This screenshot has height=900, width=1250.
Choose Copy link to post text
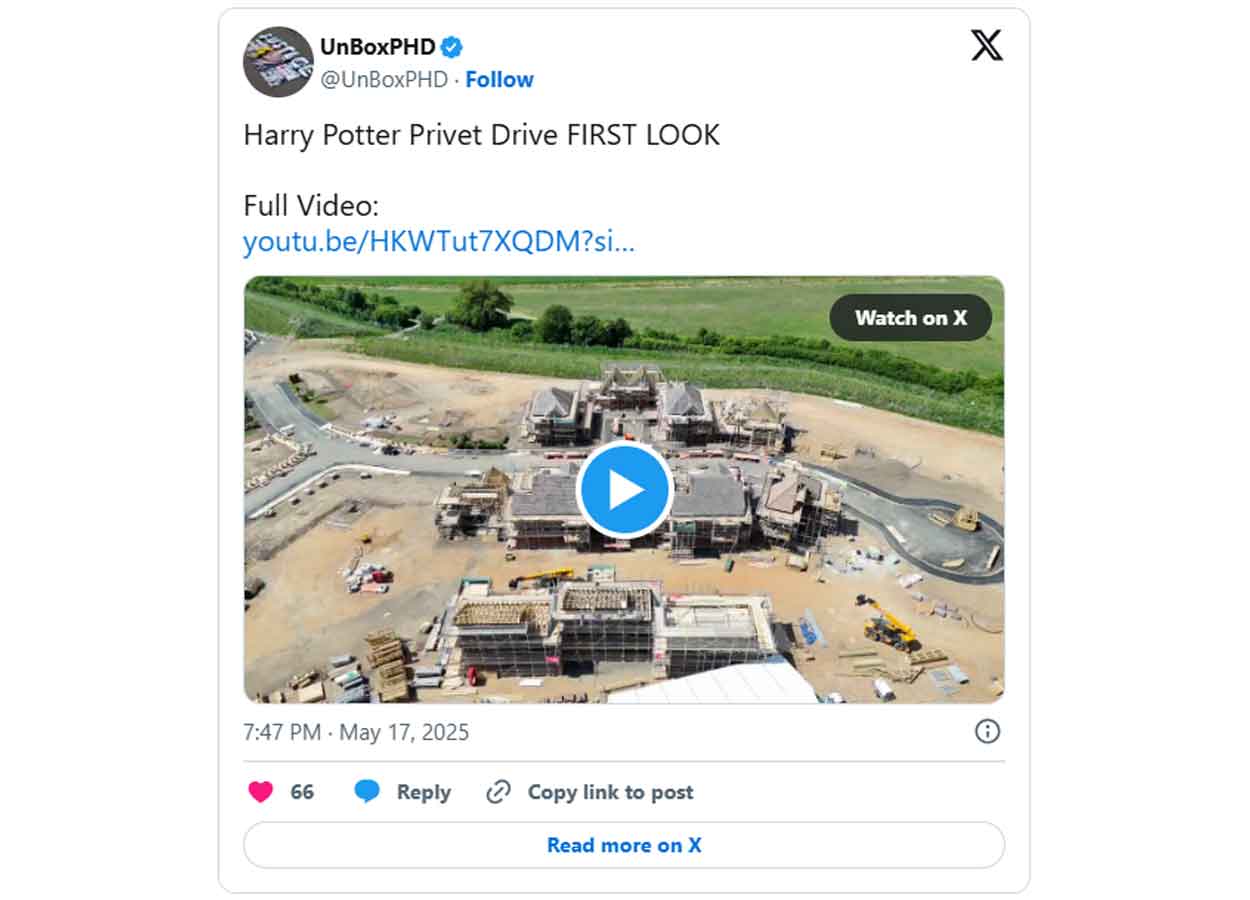pos(610,792)
